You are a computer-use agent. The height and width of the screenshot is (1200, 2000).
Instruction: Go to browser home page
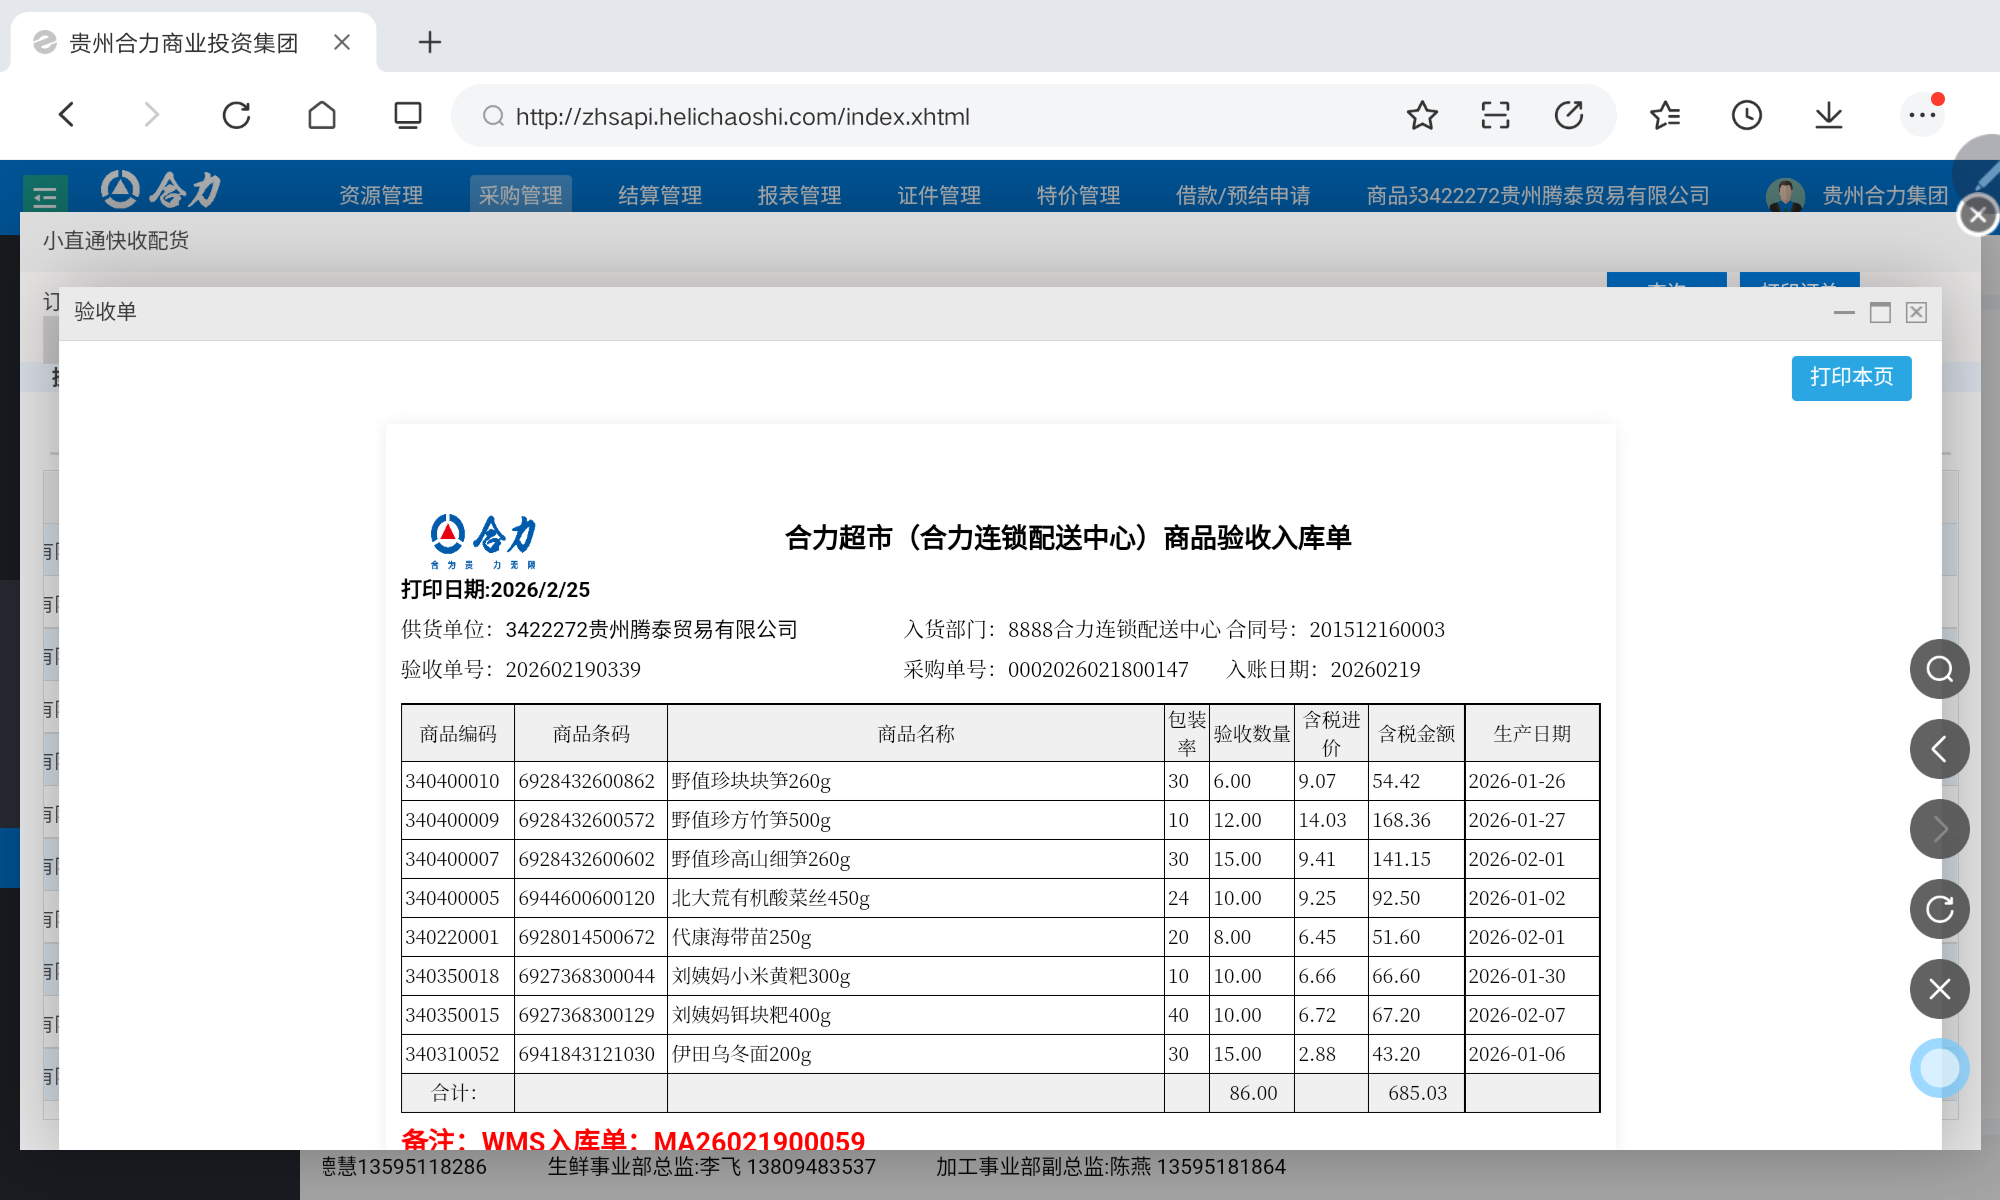[x=322, y=116]
